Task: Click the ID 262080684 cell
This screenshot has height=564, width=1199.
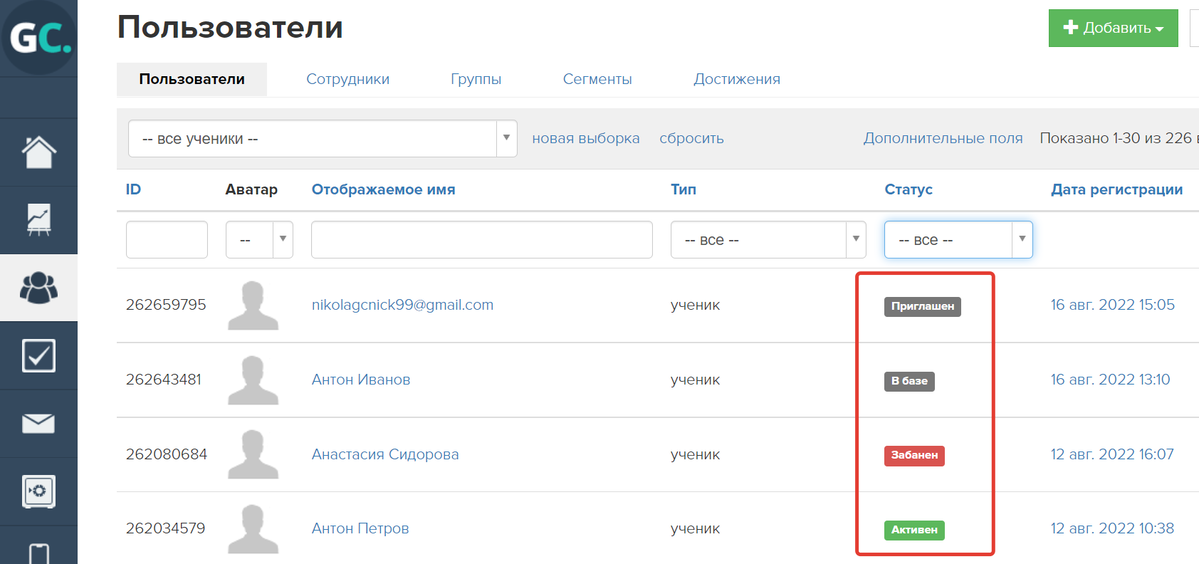Action: tap(167, 454)
